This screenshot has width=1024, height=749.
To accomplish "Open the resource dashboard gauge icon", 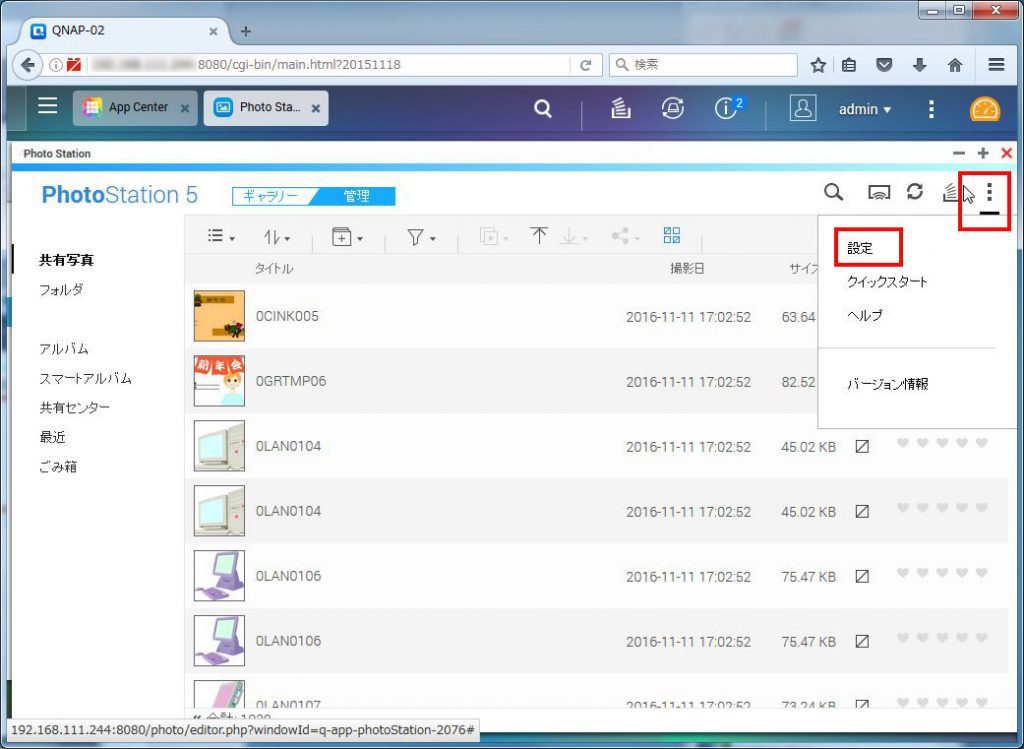I will click(x=984, y=108).
